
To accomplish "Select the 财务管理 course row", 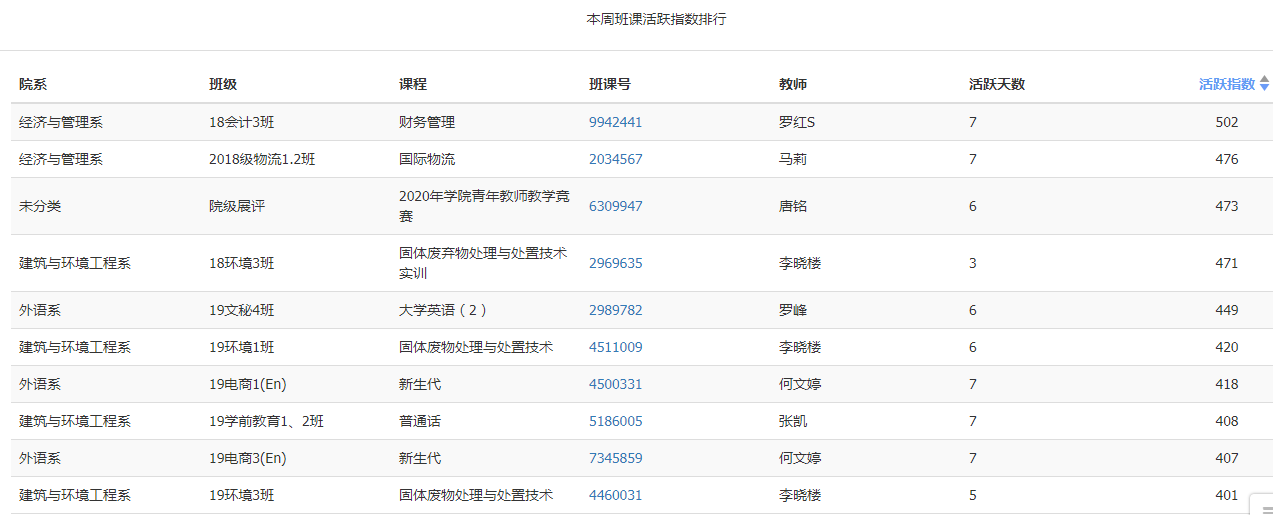I will click(636, 122).
